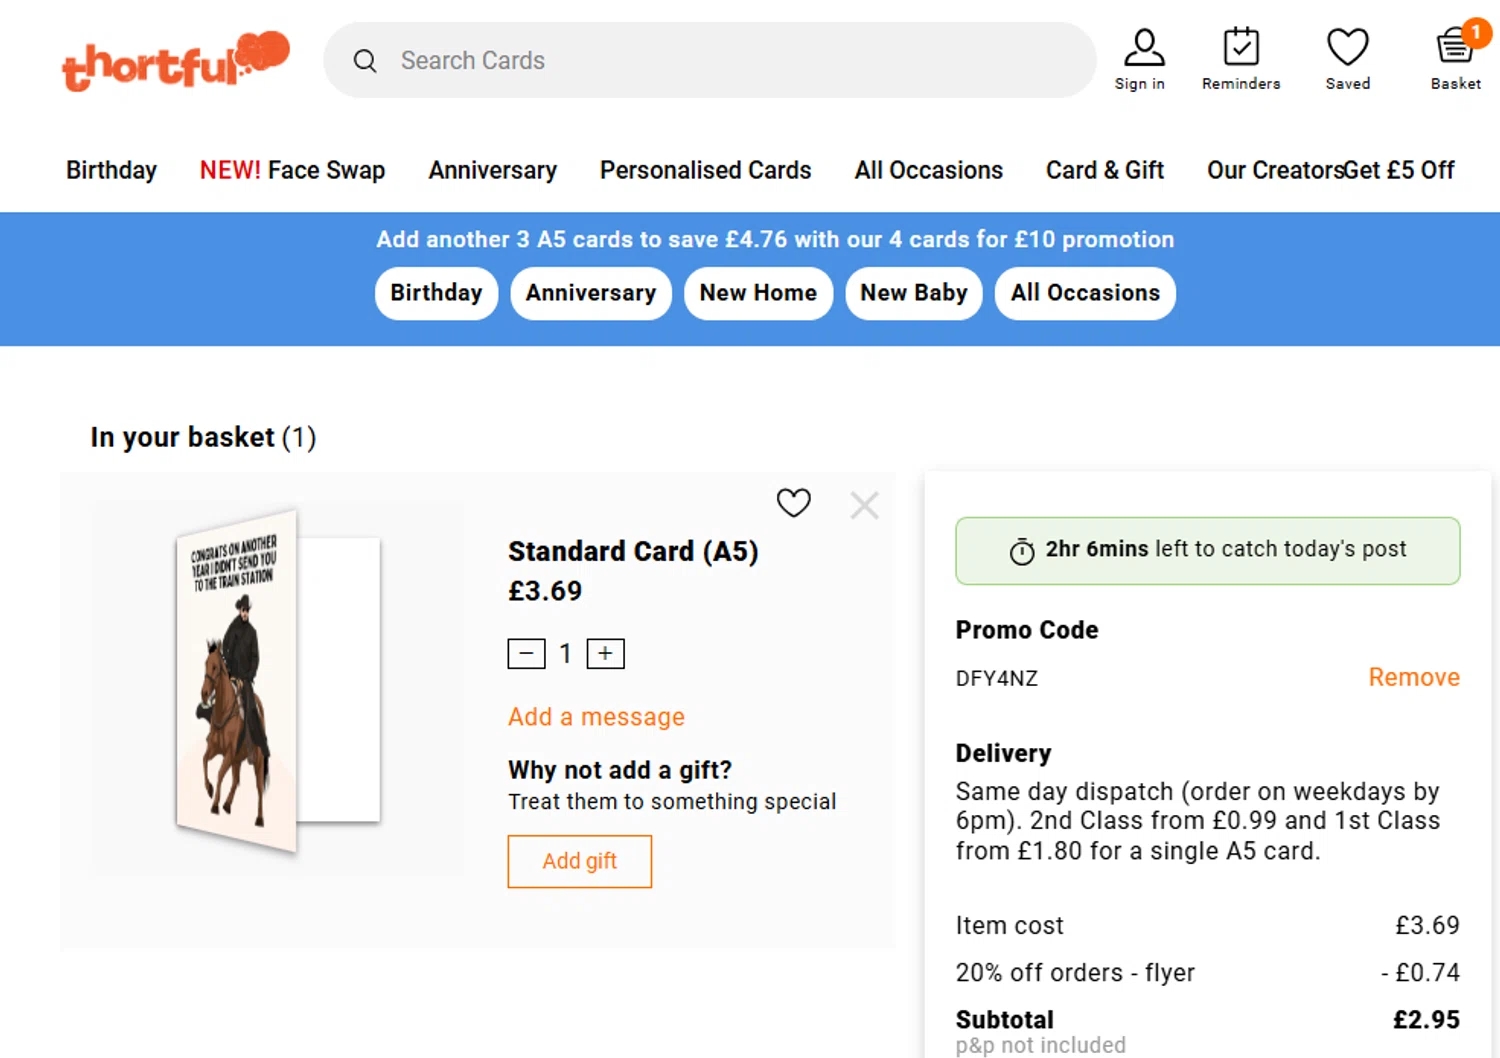Open the Saved heart icon in header
Viewport: 1500px width, 1058px height.
point(1347,59)
